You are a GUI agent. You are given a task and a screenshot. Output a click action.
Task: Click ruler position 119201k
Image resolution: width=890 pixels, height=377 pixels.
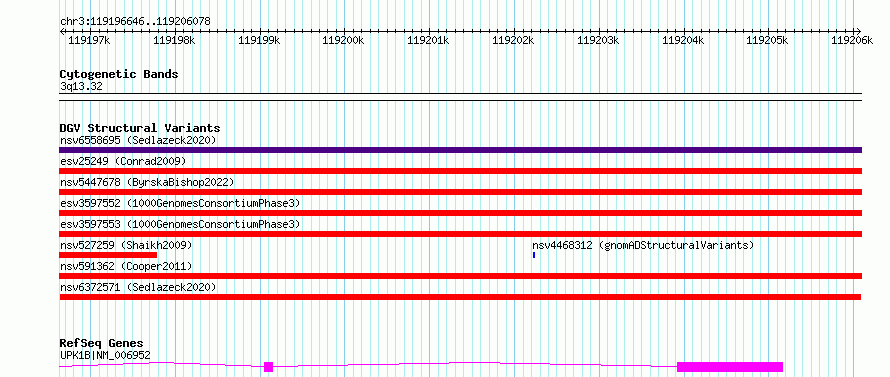coord(429,40)
